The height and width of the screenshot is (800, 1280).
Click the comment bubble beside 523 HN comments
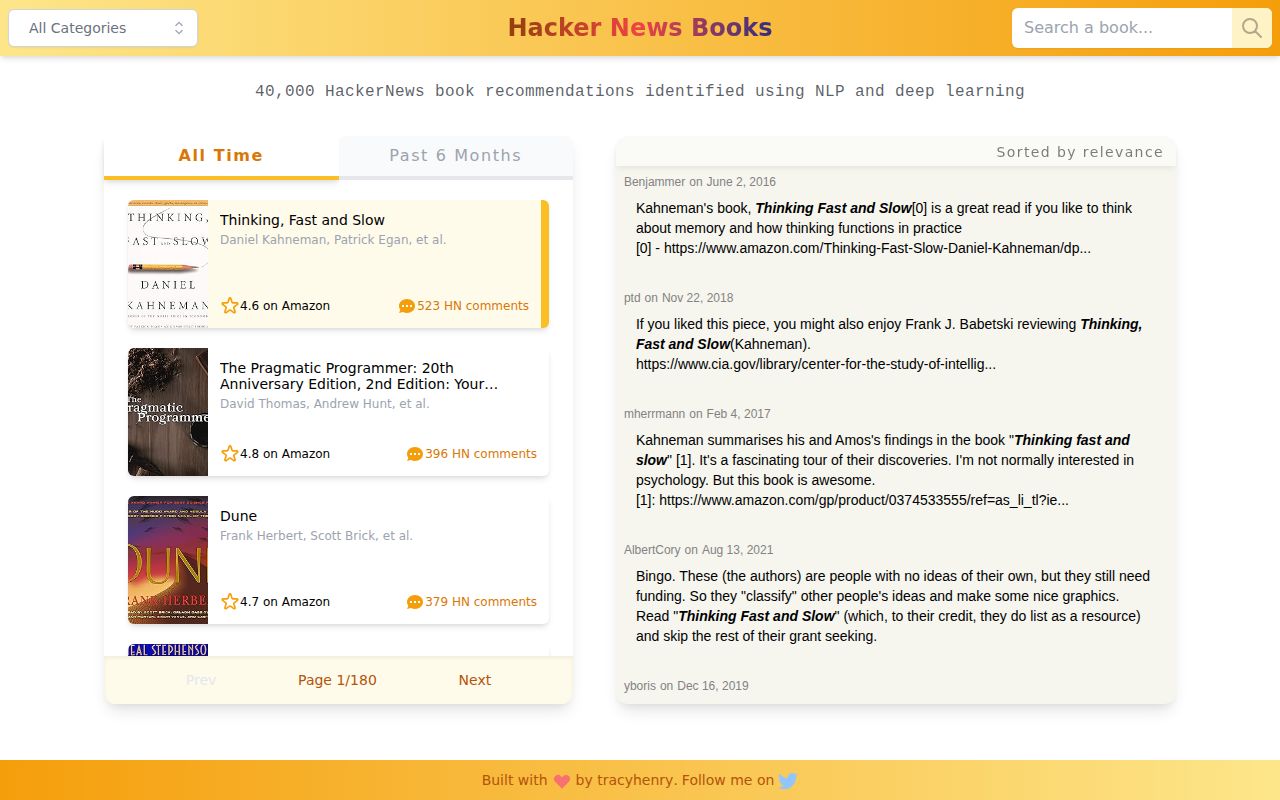(x=407, y=306)
